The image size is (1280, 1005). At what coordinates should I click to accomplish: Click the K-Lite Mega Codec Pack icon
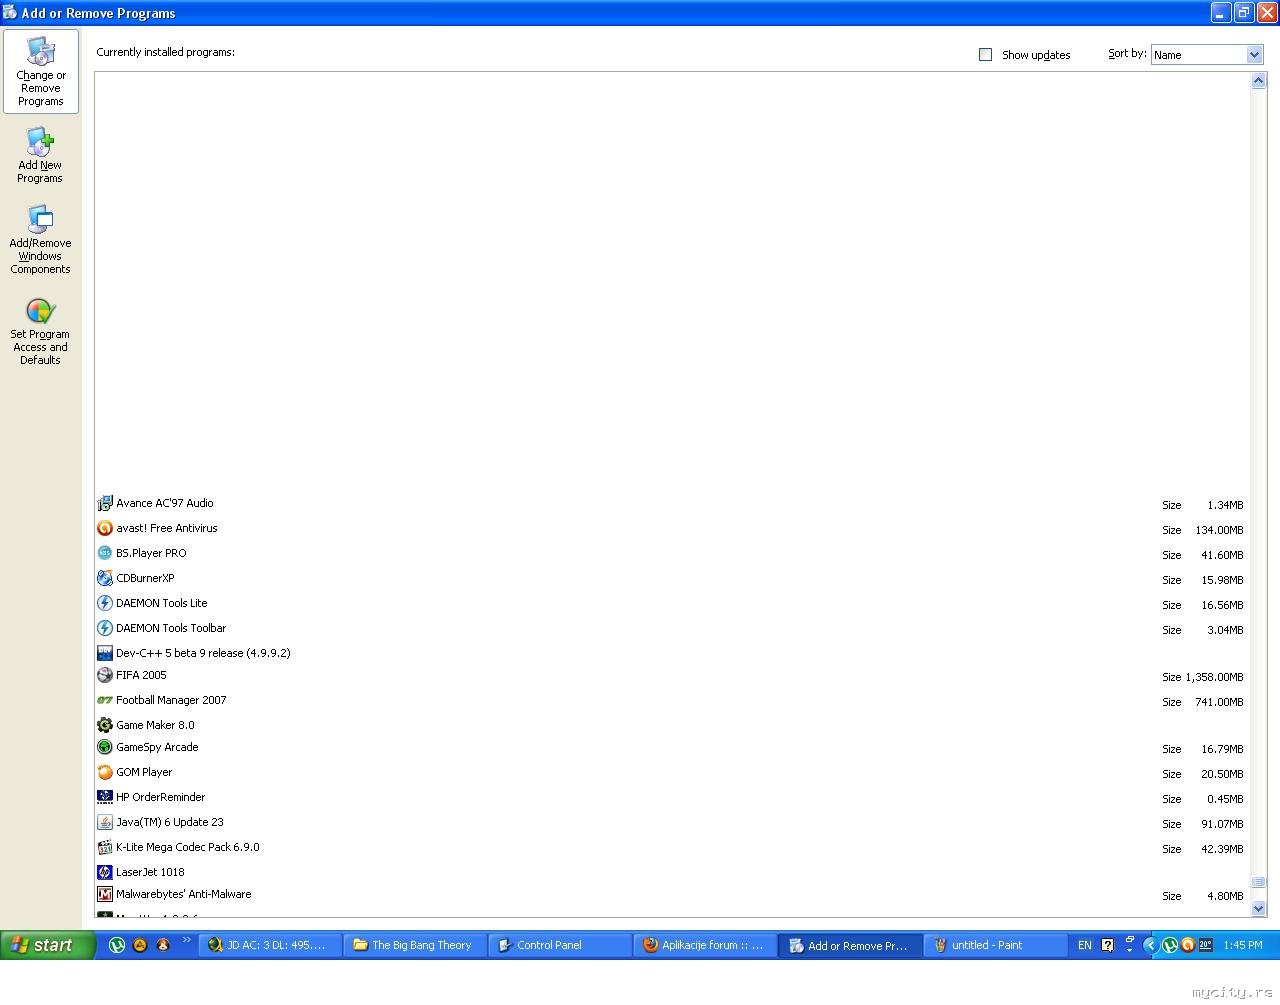tap(105, 847)
